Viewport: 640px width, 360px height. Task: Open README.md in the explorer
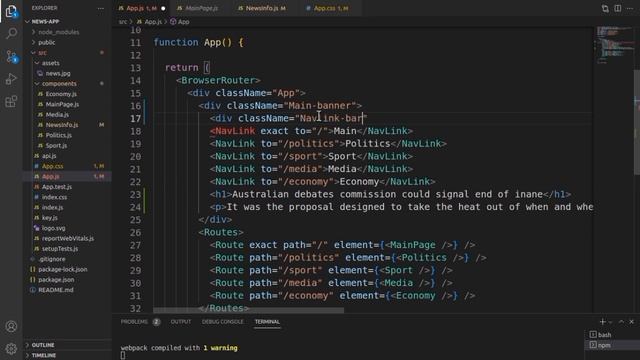tap(56, 290)
